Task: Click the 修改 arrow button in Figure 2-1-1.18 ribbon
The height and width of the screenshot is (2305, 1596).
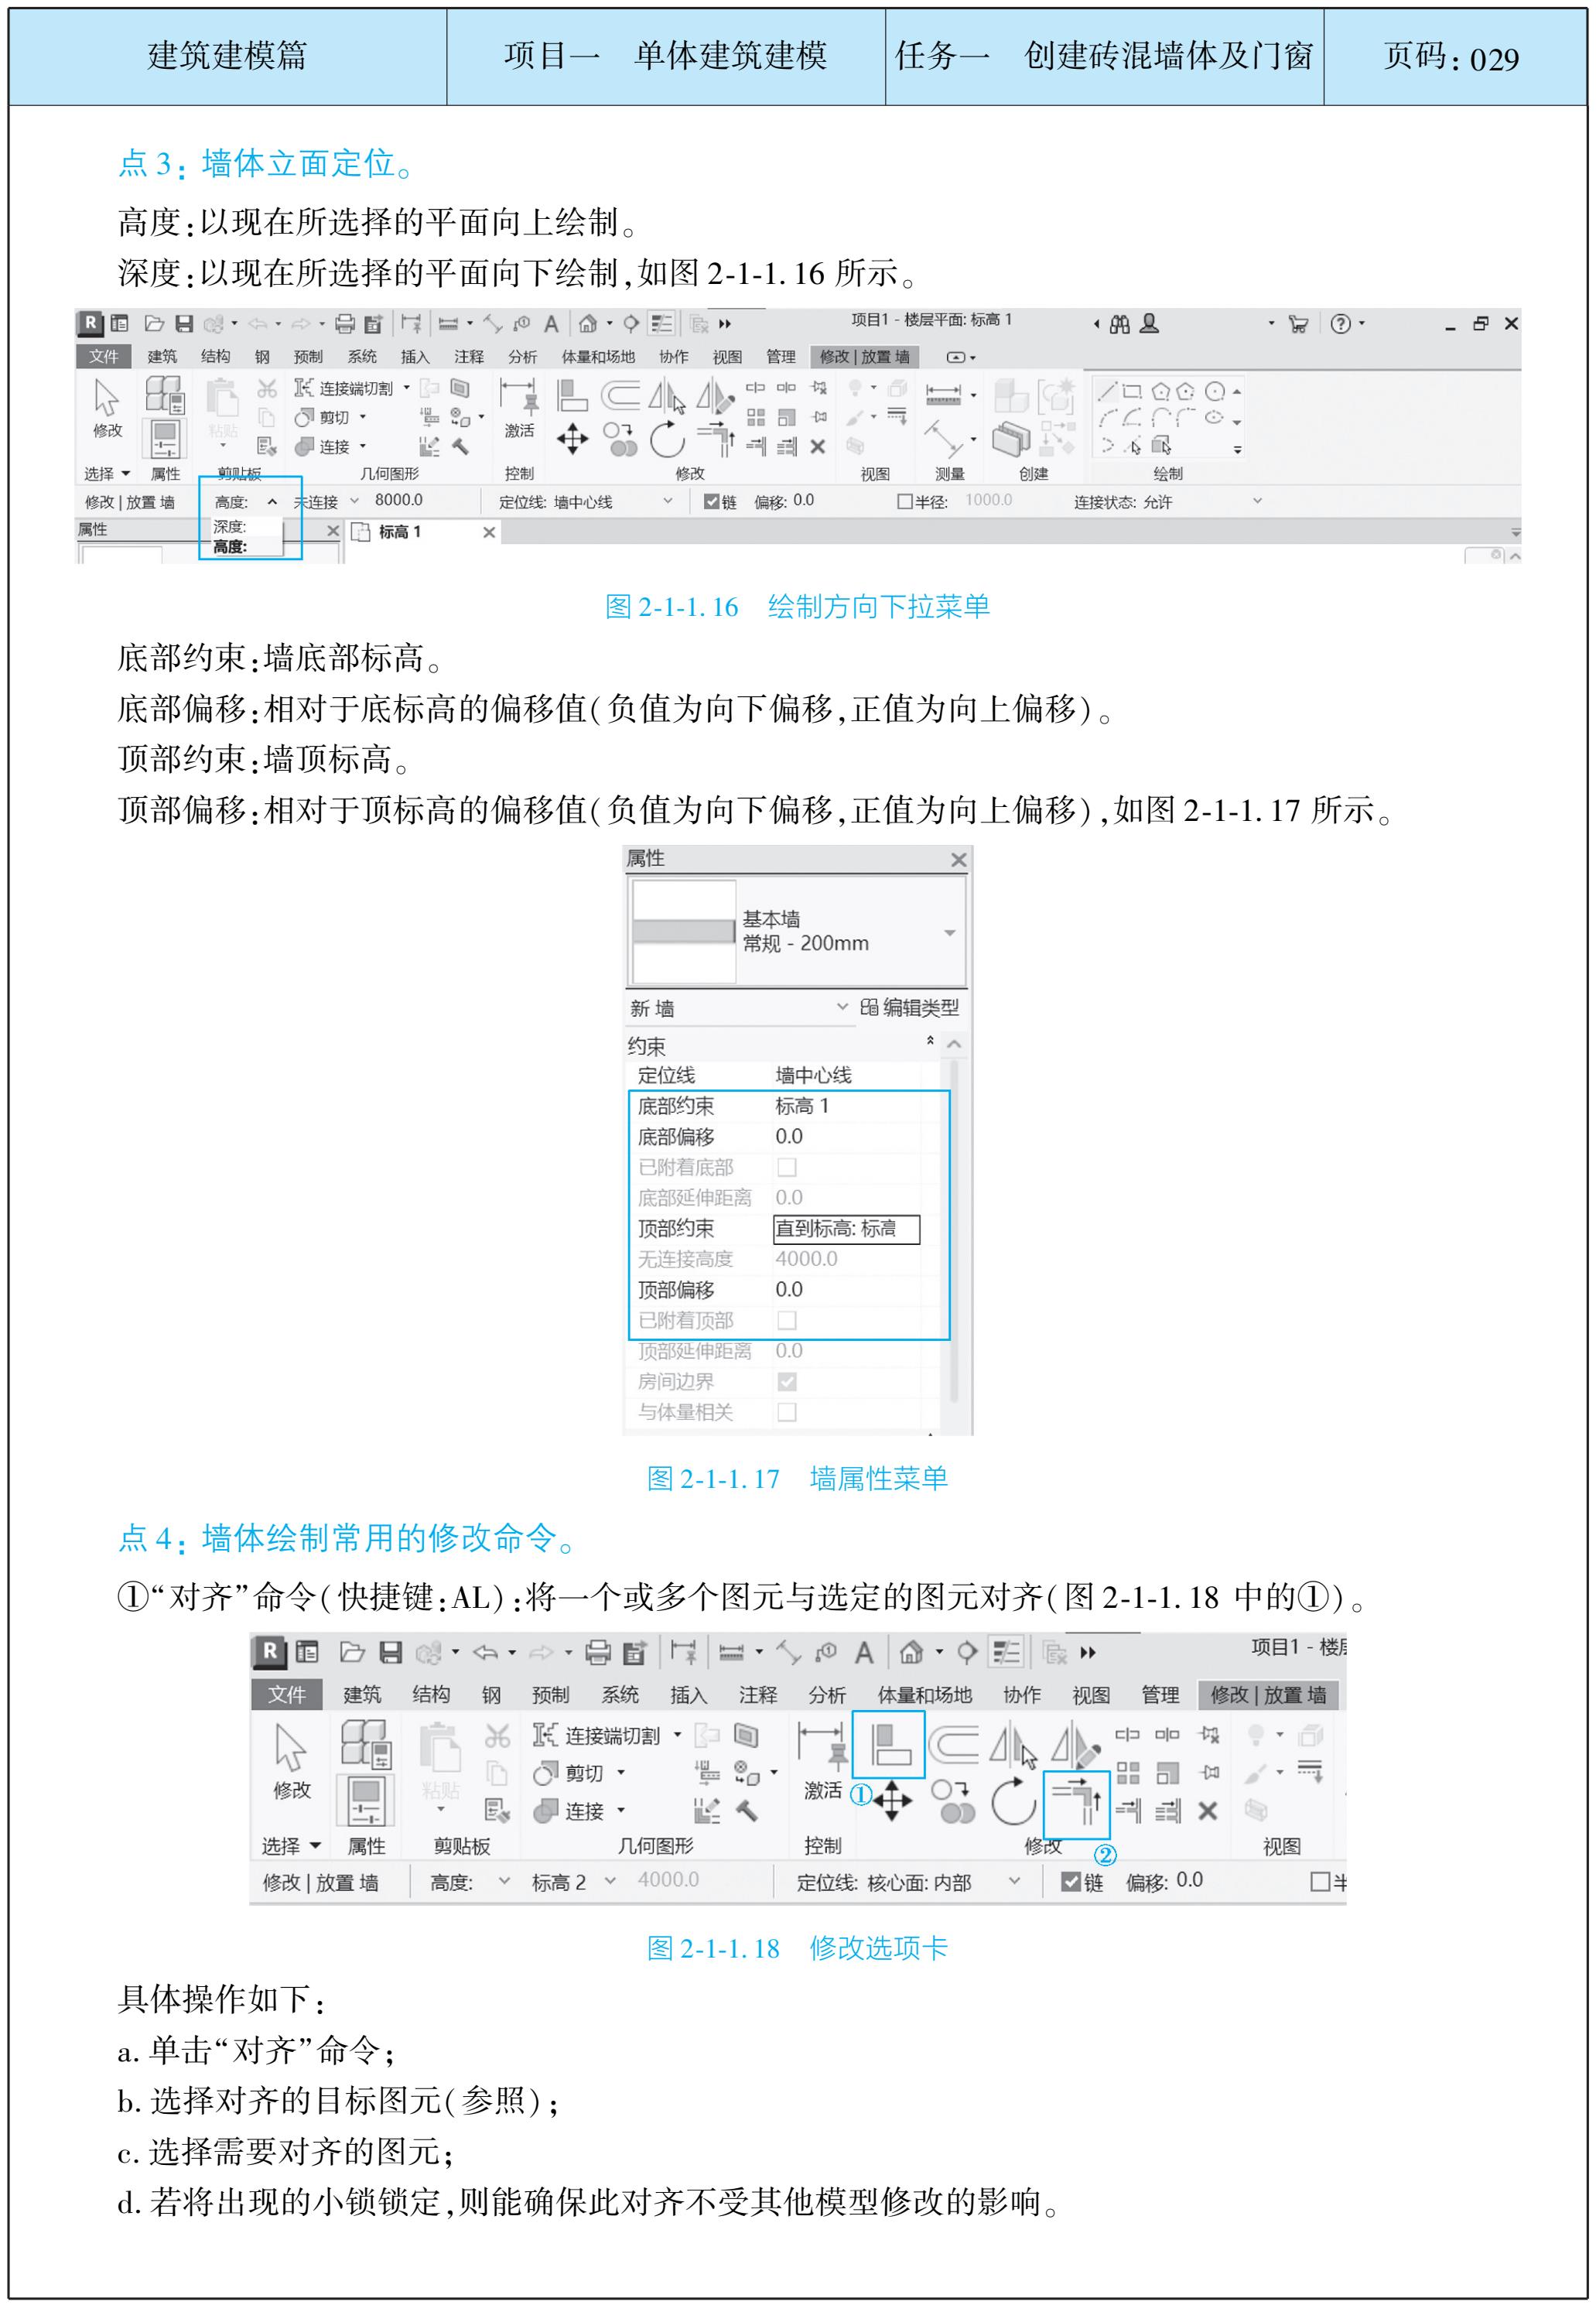Action: click(x=291, y=1762)
